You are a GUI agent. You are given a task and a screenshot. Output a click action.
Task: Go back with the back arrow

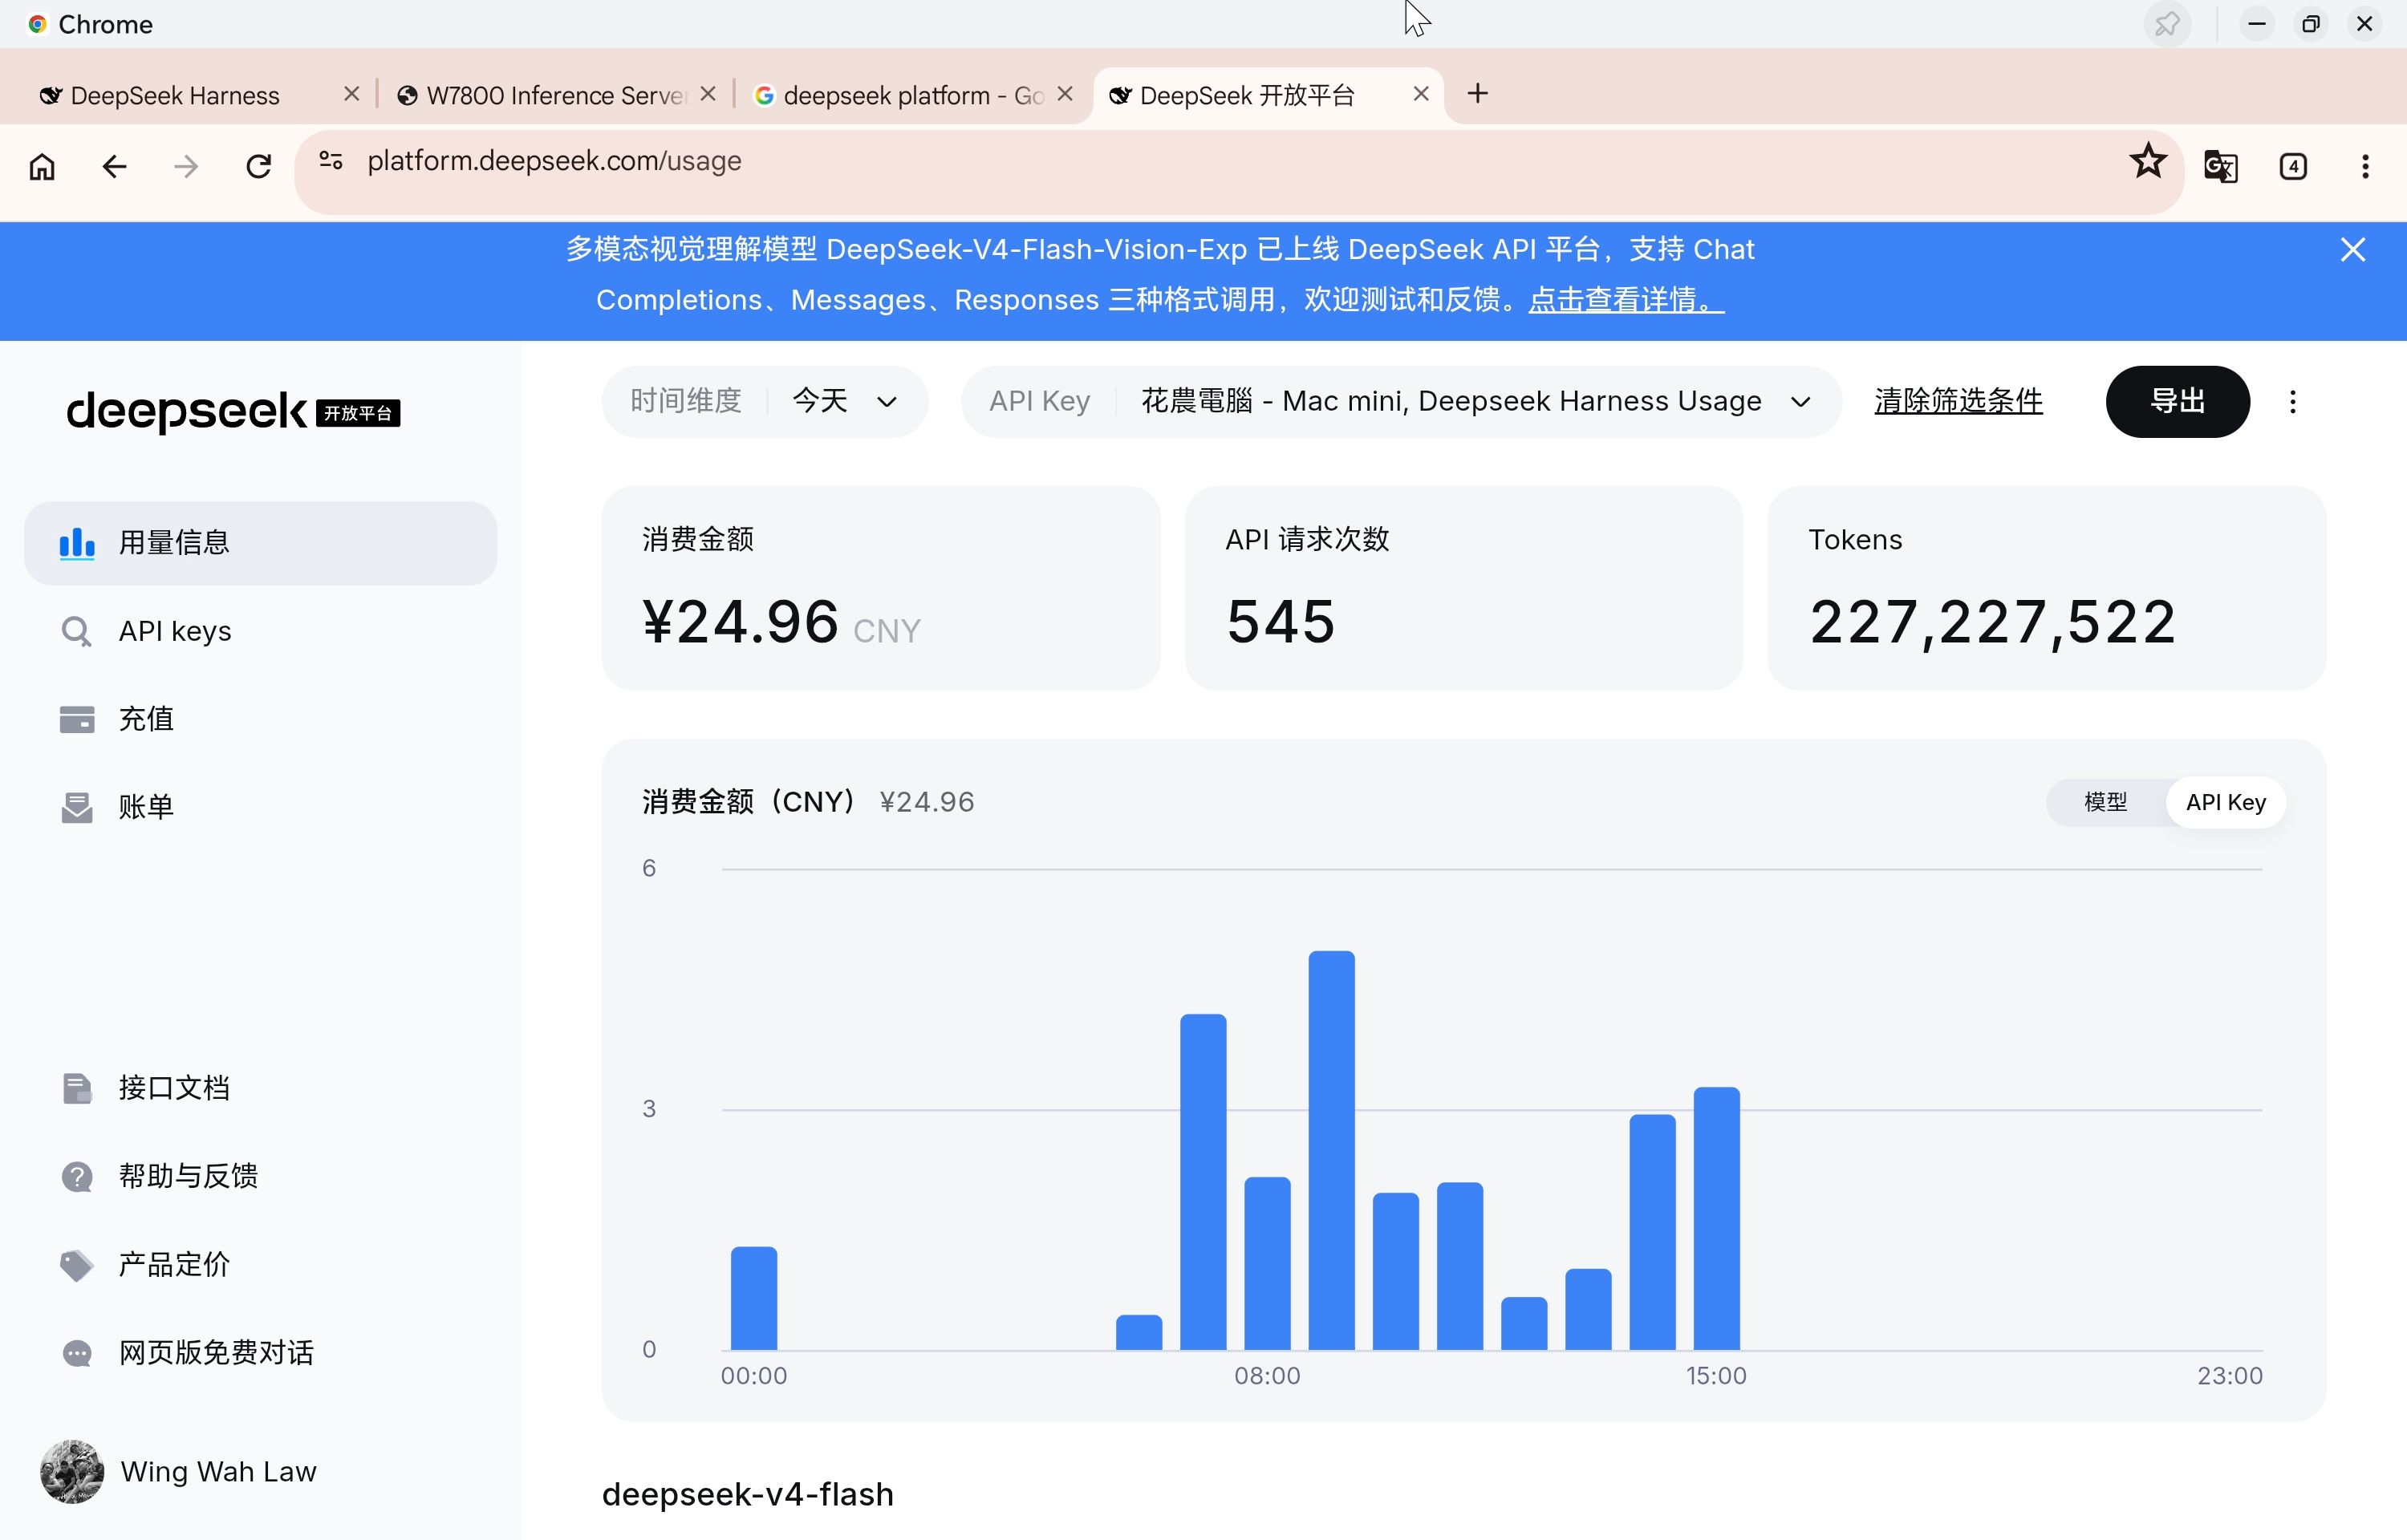point(114,166)
